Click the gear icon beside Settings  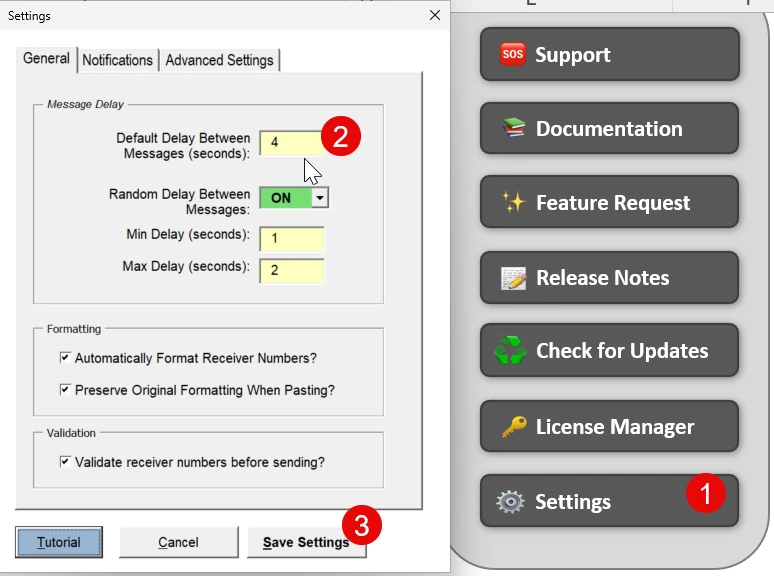510,502
